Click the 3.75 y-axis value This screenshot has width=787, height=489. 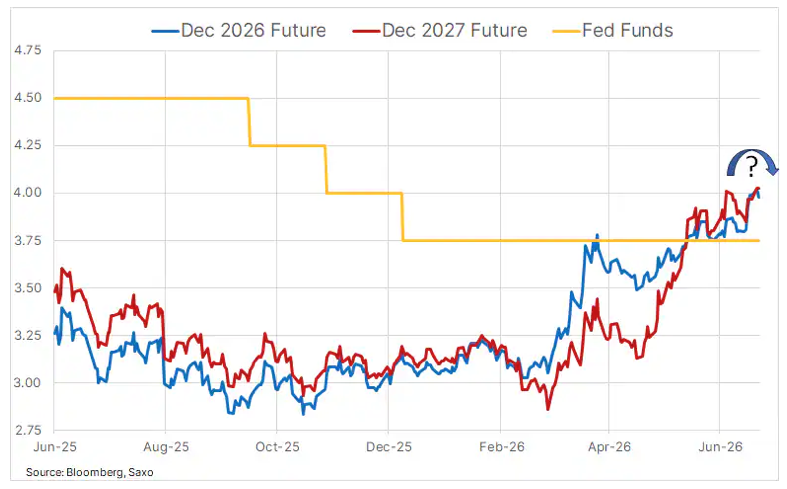pos(28,240)
